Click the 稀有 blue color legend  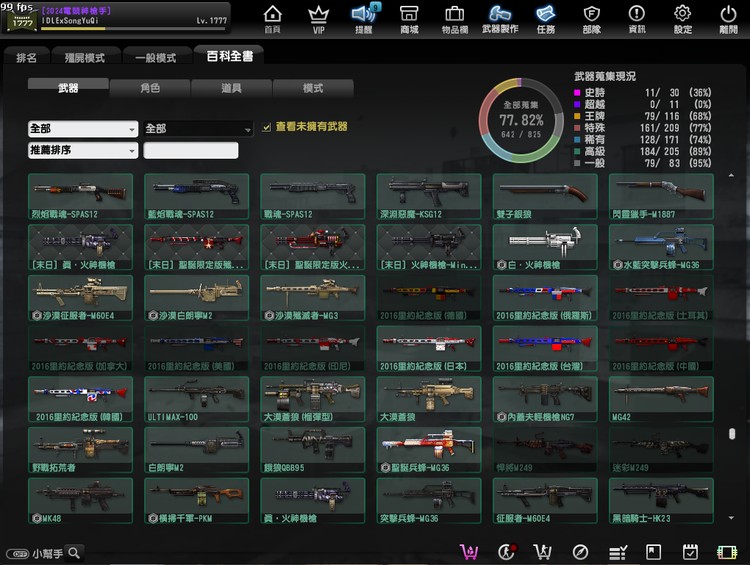click(x=577, y=139)
